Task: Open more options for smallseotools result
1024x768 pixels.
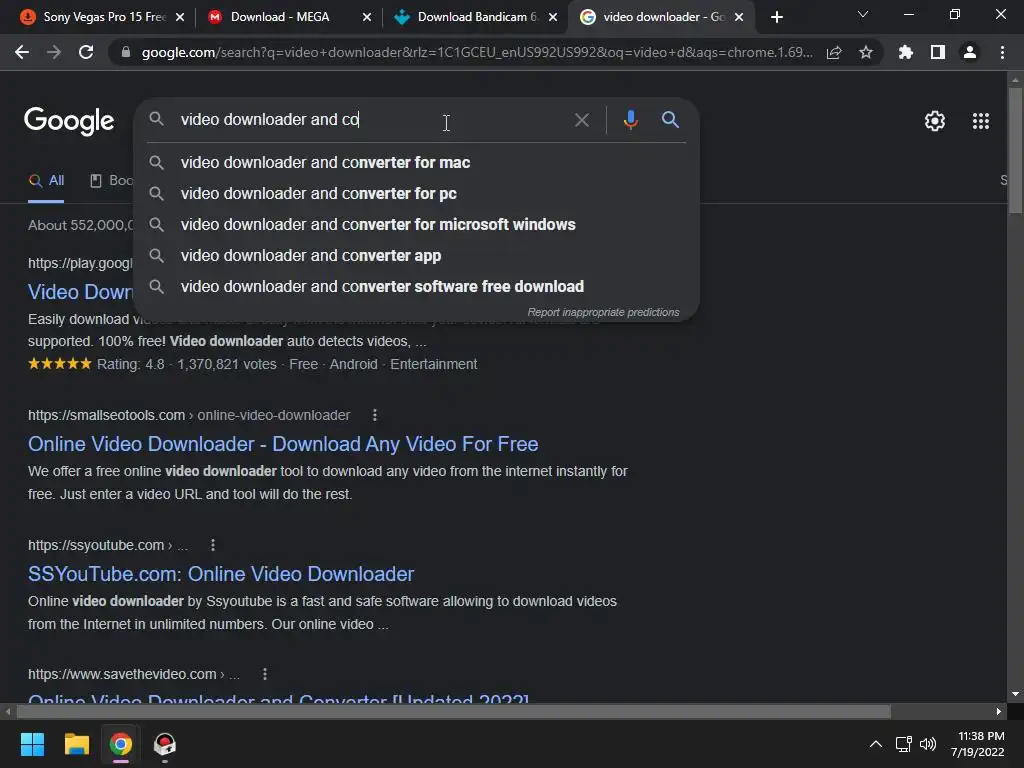Action: [374, 415]
